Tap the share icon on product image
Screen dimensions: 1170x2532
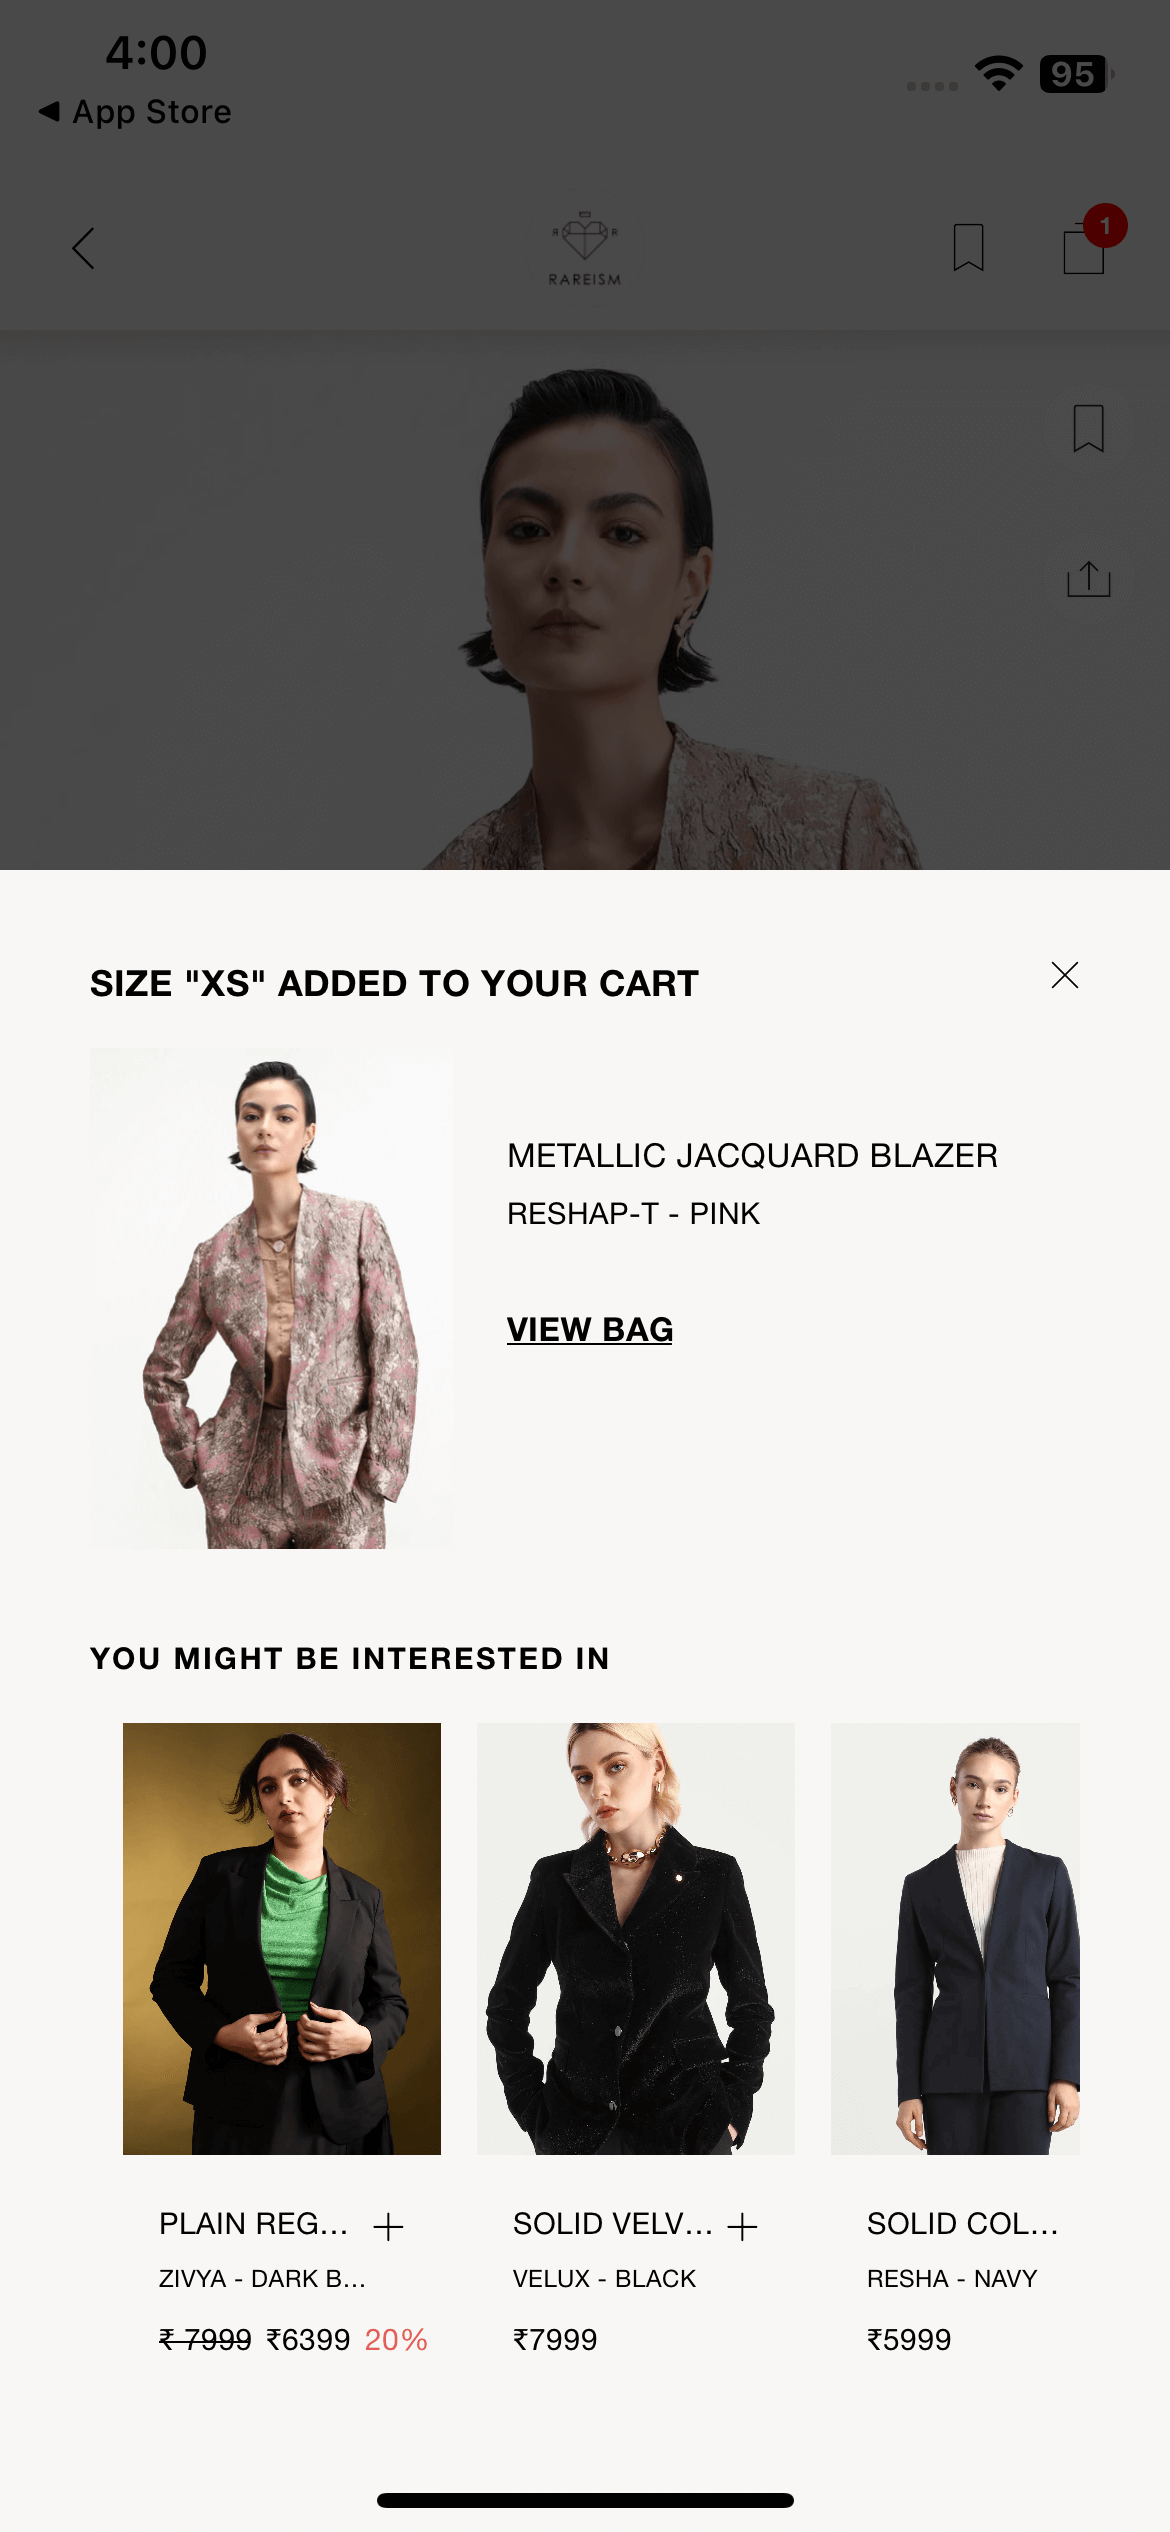tap(1088, 579)
